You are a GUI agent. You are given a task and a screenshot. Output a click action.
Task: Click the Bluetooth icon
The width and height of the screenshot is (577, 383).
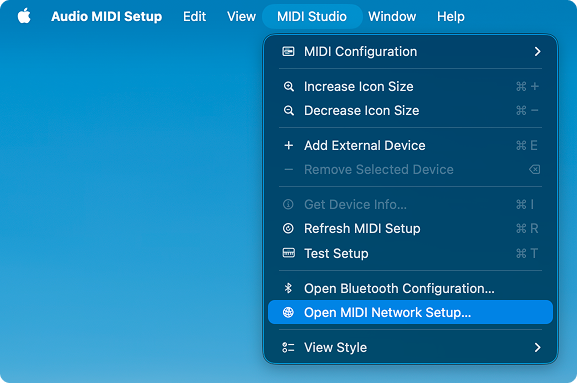pos(288,288)
